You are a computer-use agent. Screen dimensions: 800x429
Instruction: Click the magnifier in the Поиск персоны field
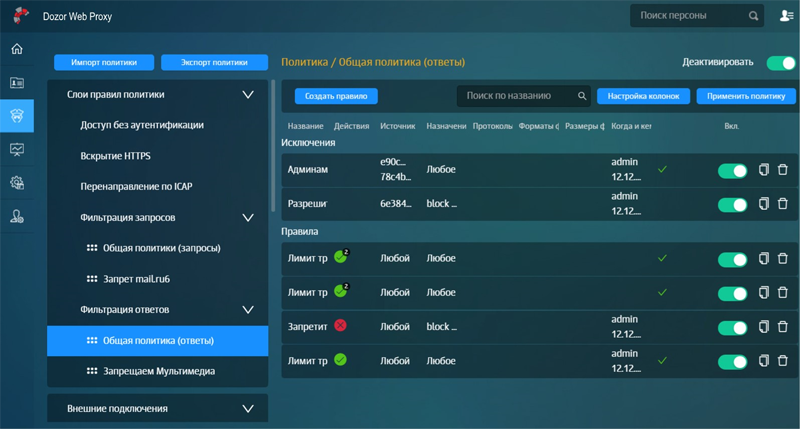(753, 16)
